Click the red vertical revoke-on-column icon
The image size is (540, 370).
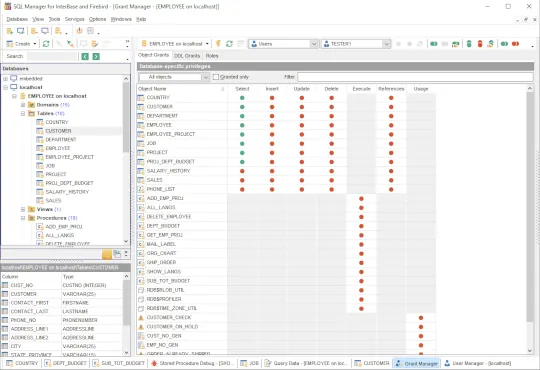(x=480, y=44)
